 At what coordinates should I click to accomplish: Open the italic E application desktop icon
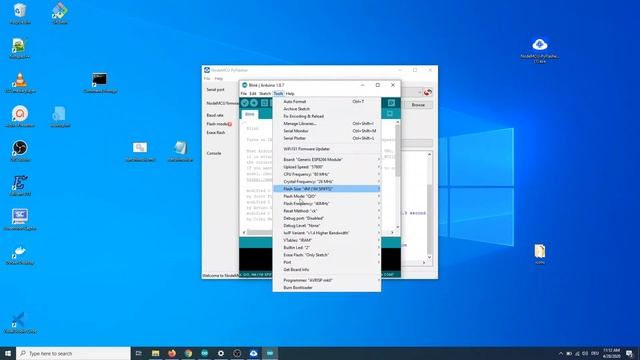[x=20, y=185]
